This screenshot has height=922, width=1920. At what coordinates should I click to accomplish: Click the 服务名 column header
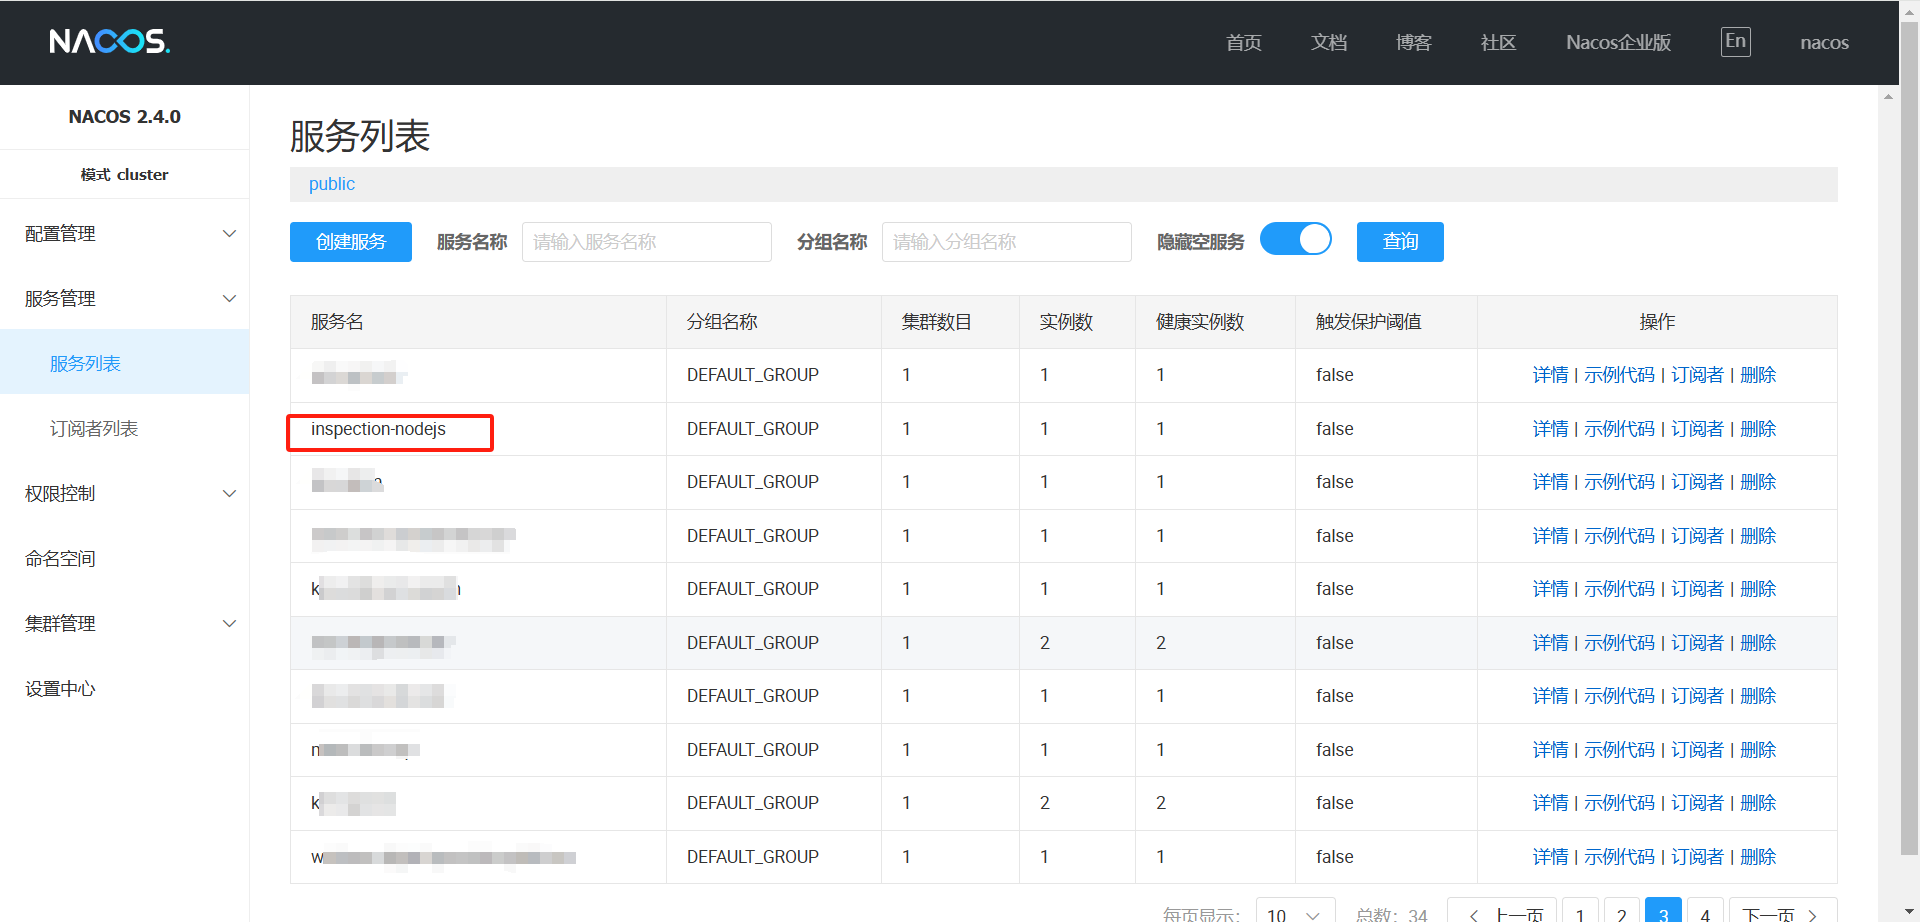(337, 322)
